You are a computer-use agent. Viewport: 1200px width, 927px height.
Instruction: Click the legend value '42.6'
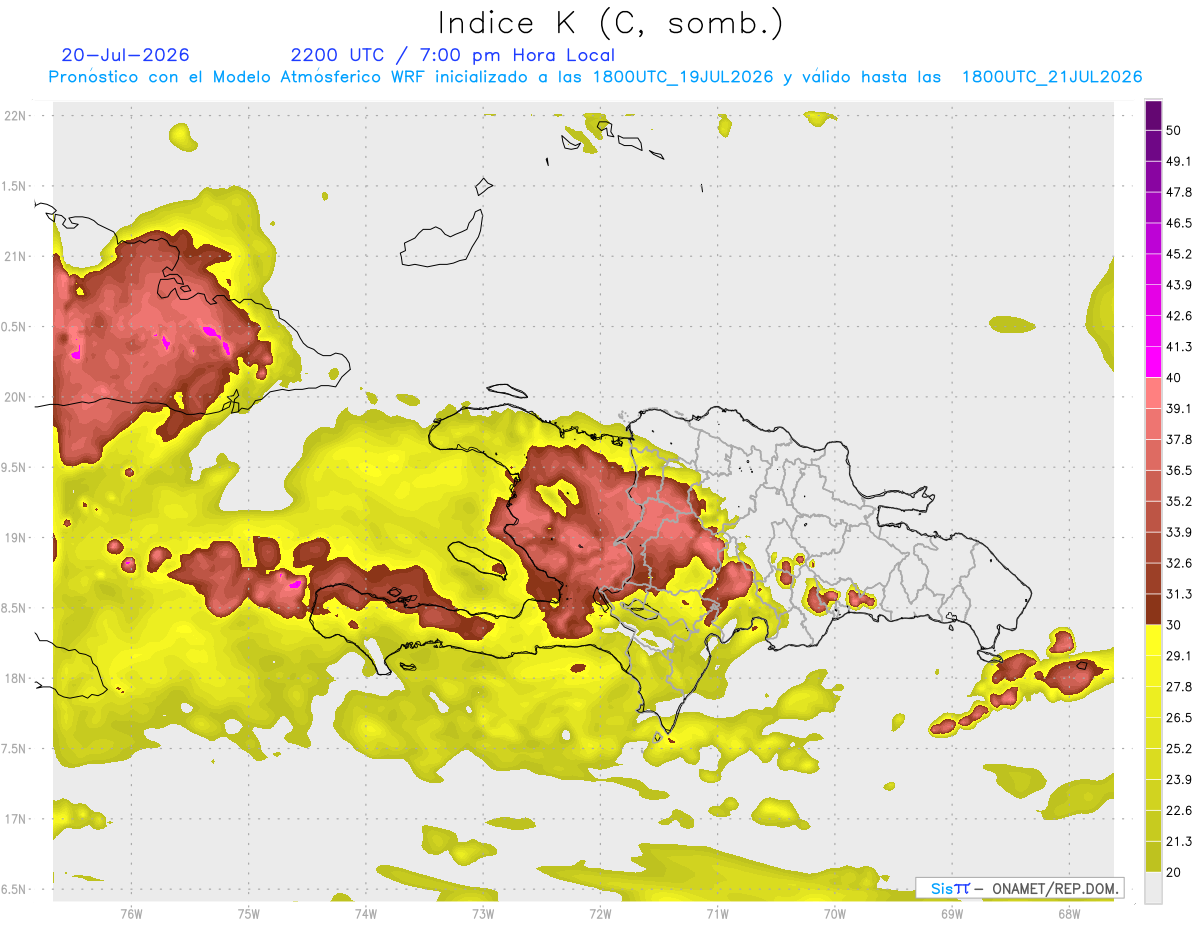tap(1179, 316)
